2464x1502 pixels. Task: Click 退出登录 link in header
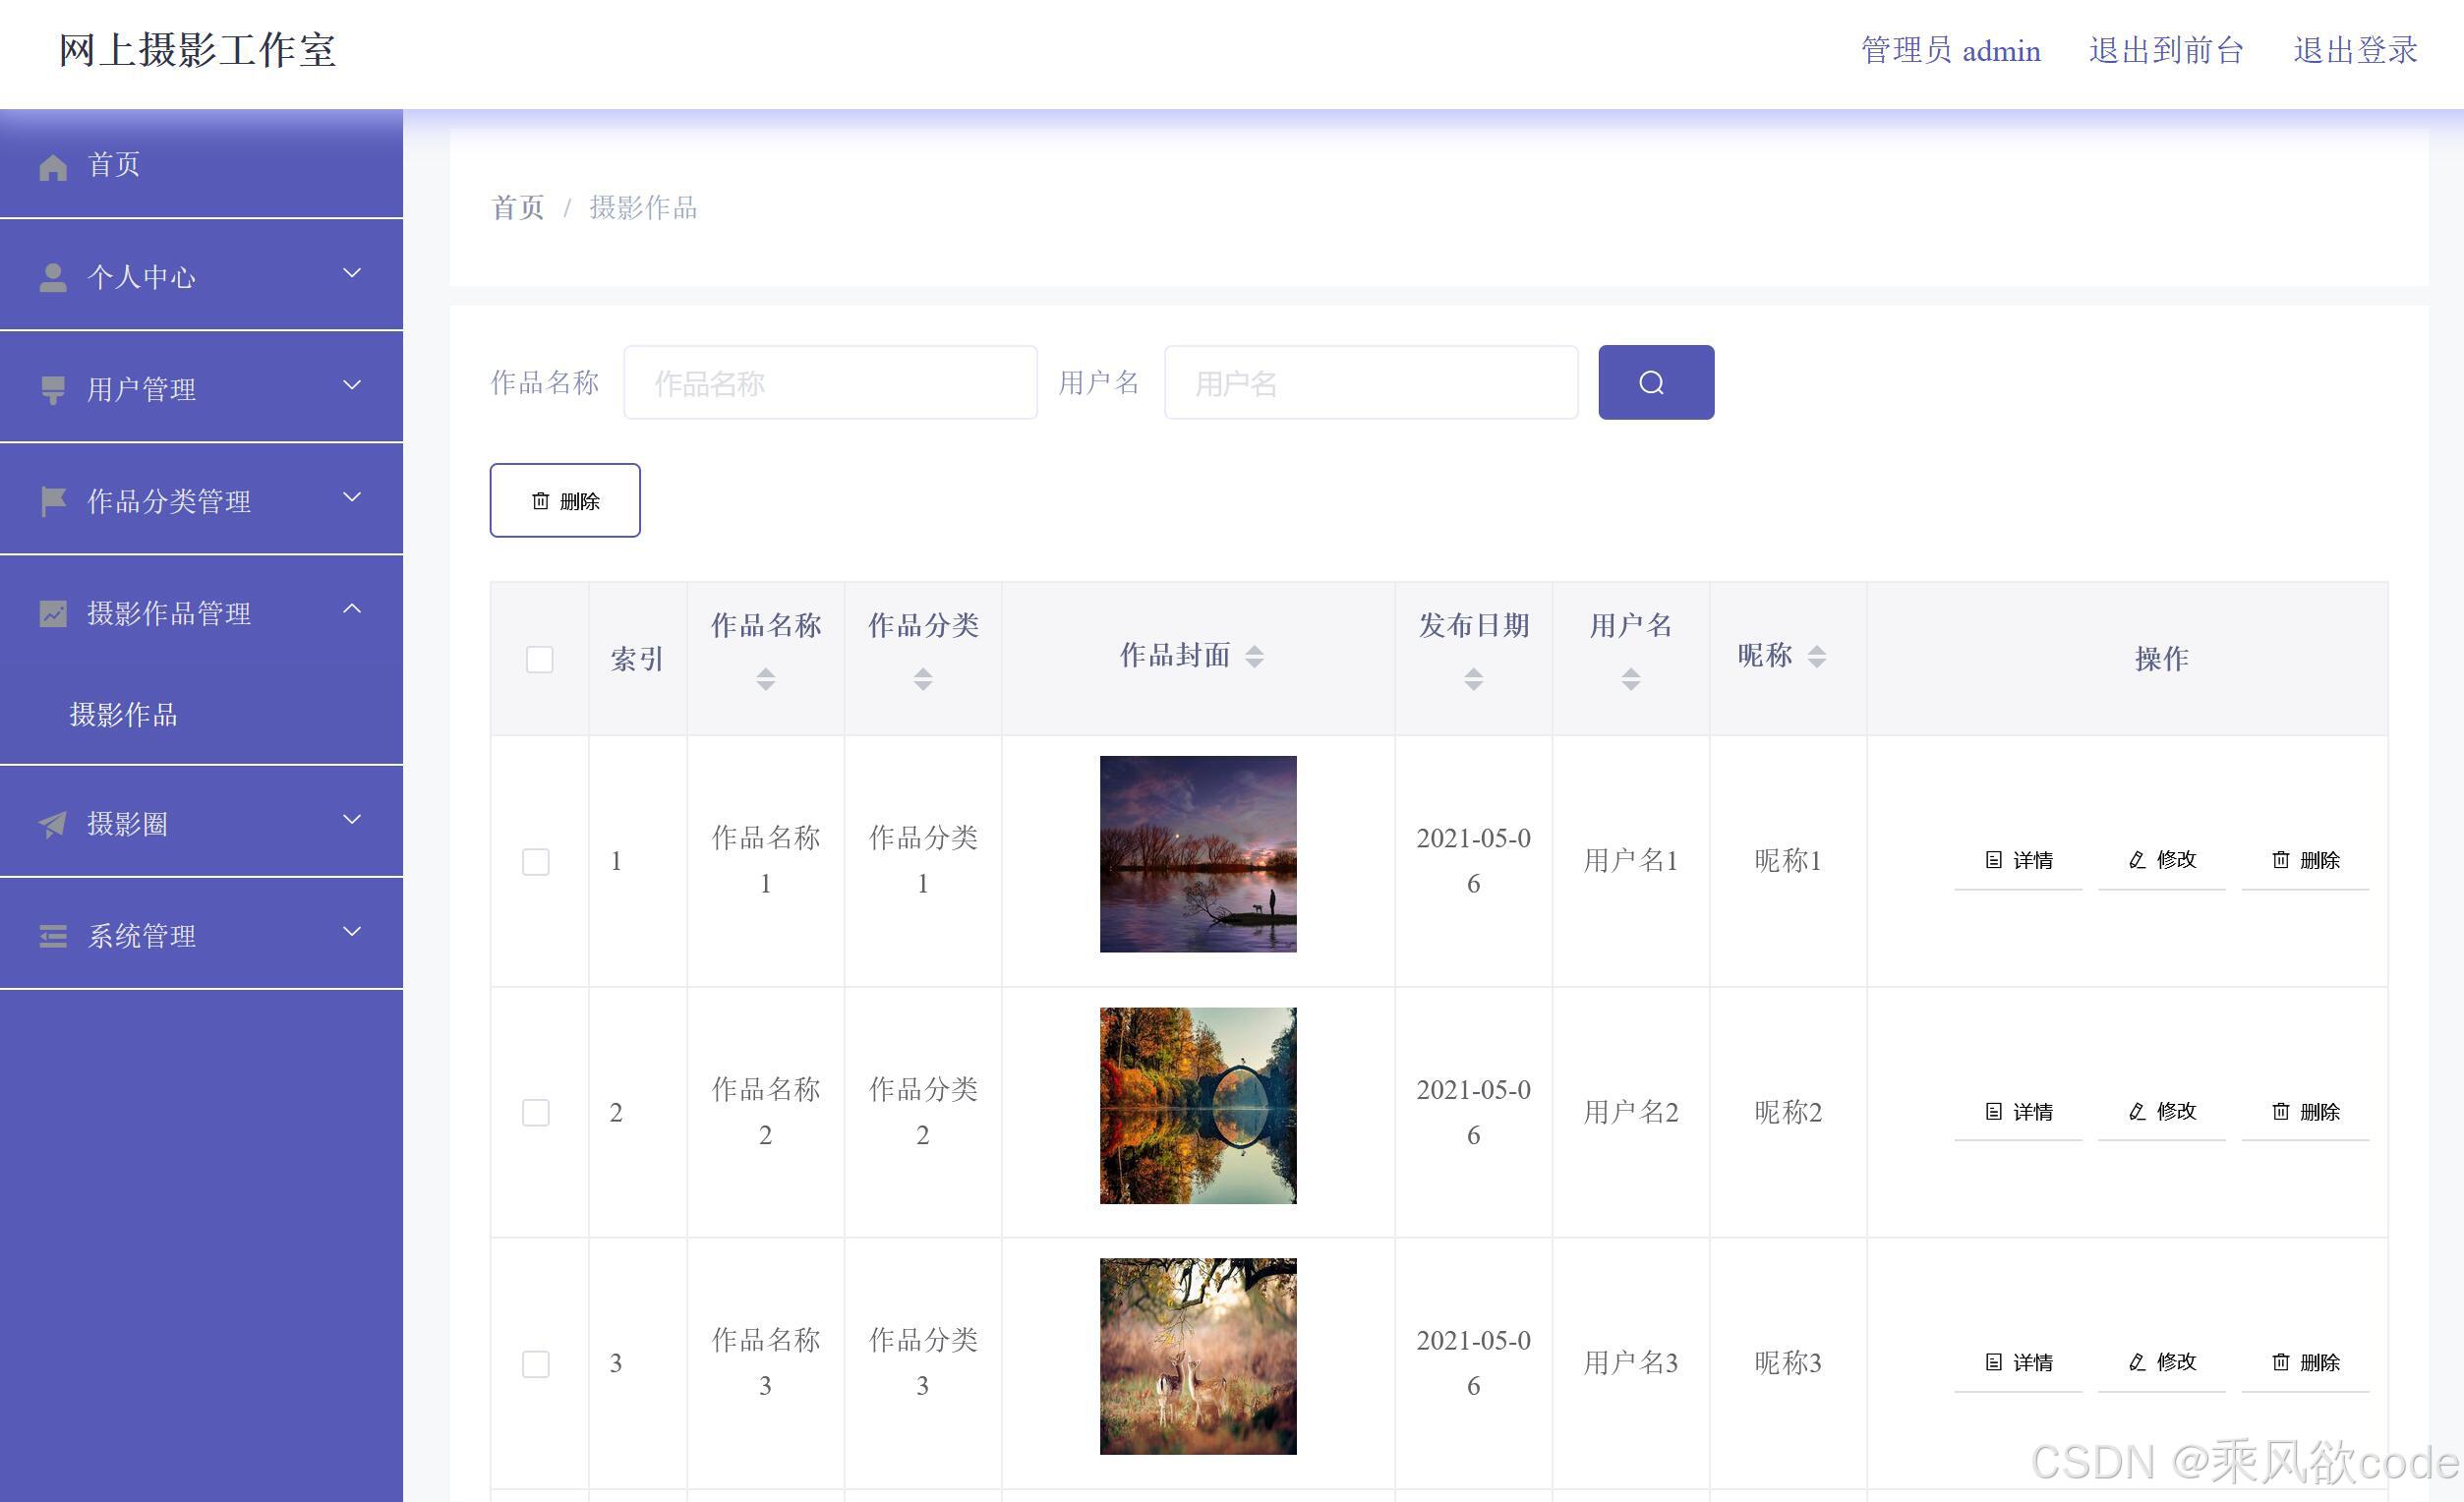click(2354, 50)
